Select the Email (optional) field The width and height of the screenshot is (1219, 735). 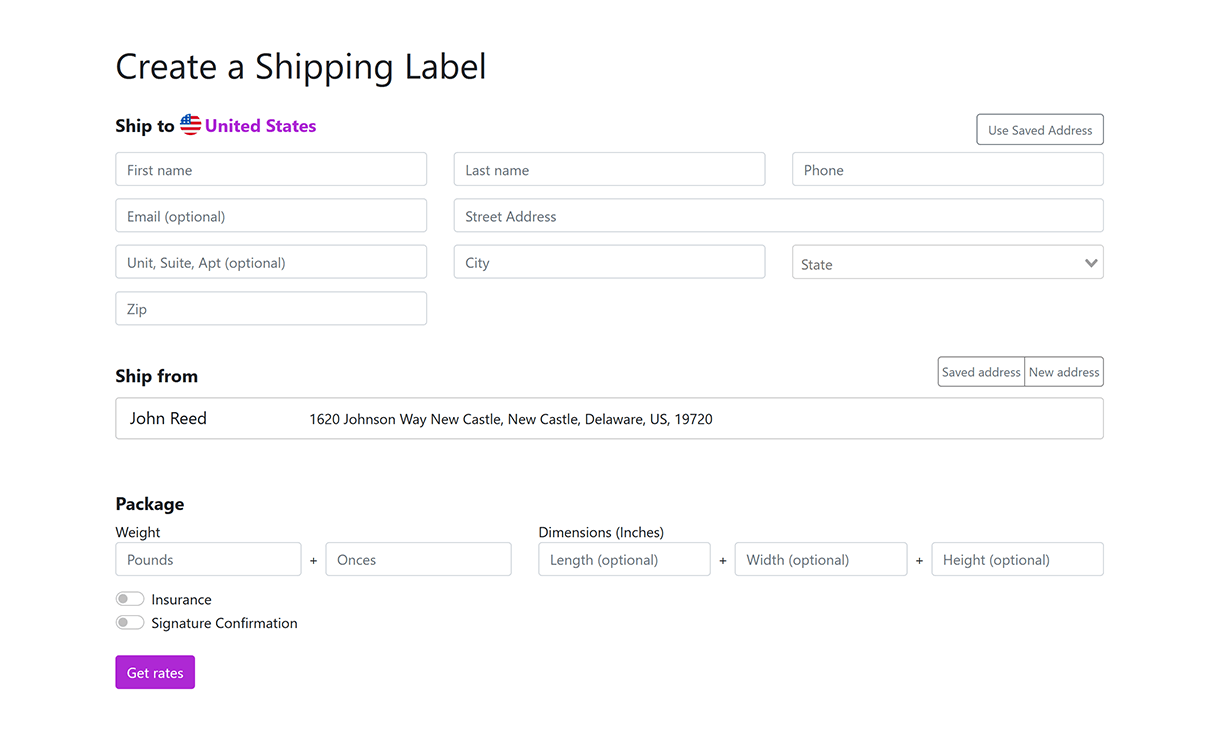(271, 216)
